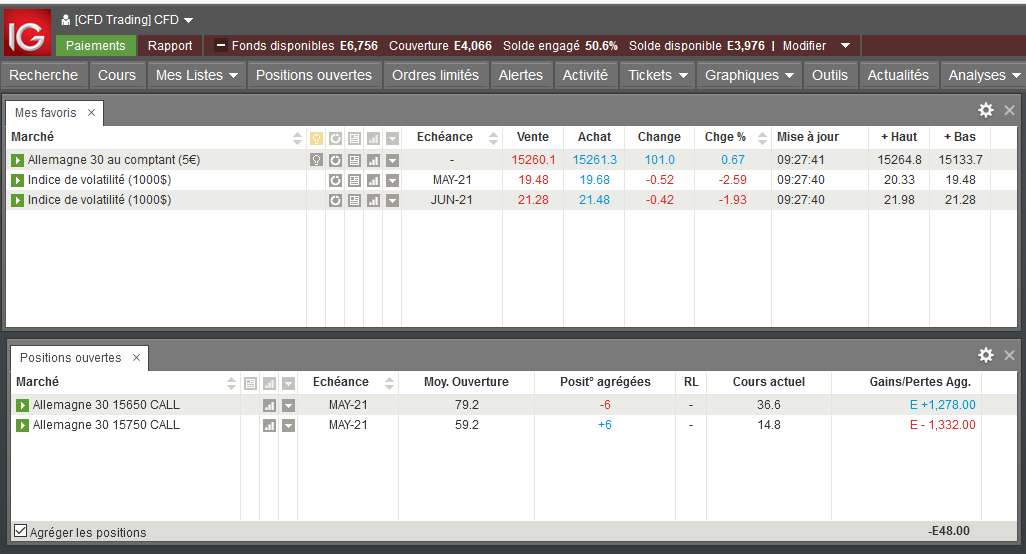Click refresh icon in MAY-21 volatility row

(335, 181)
